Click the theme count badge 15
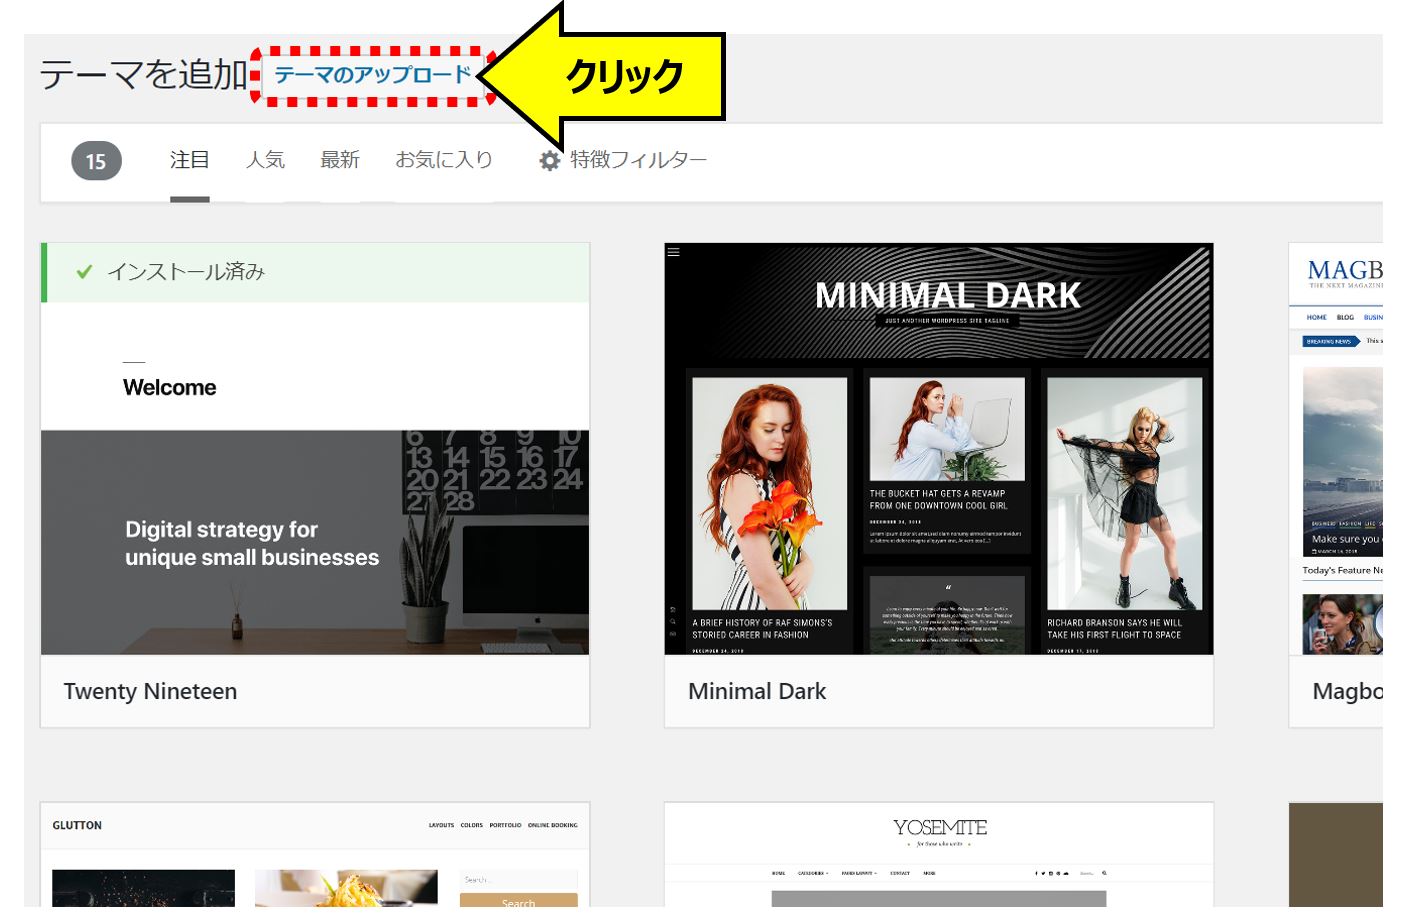Screen dimensions: 1401x919 (96, 161)
